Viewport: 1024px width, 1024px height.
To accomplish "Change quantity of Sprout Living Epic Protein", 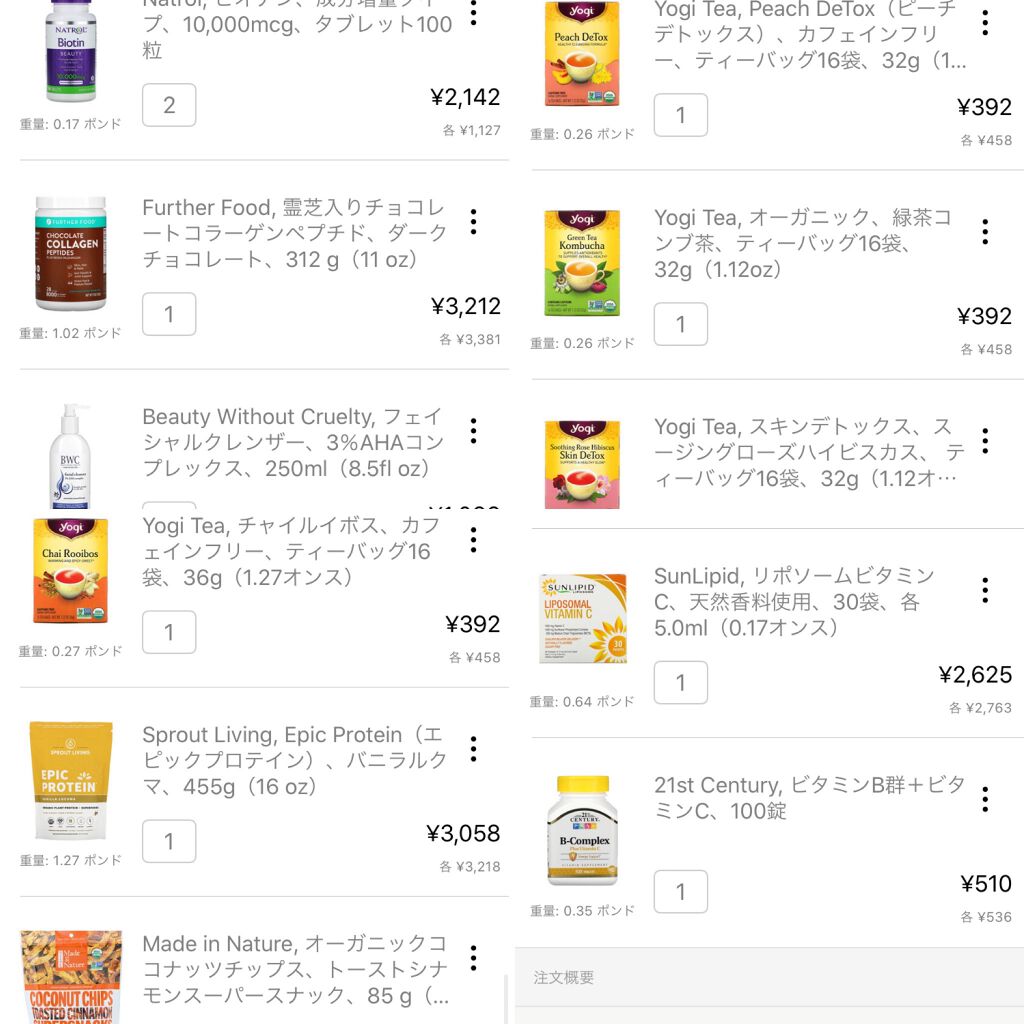I will tap(169, 841).
